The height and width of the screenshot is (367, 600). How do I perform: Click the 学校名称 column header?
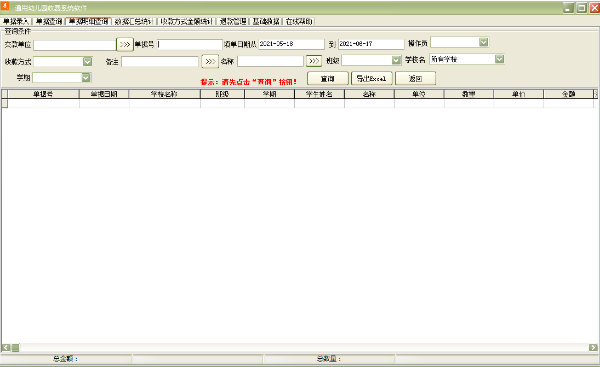point(165,94)
